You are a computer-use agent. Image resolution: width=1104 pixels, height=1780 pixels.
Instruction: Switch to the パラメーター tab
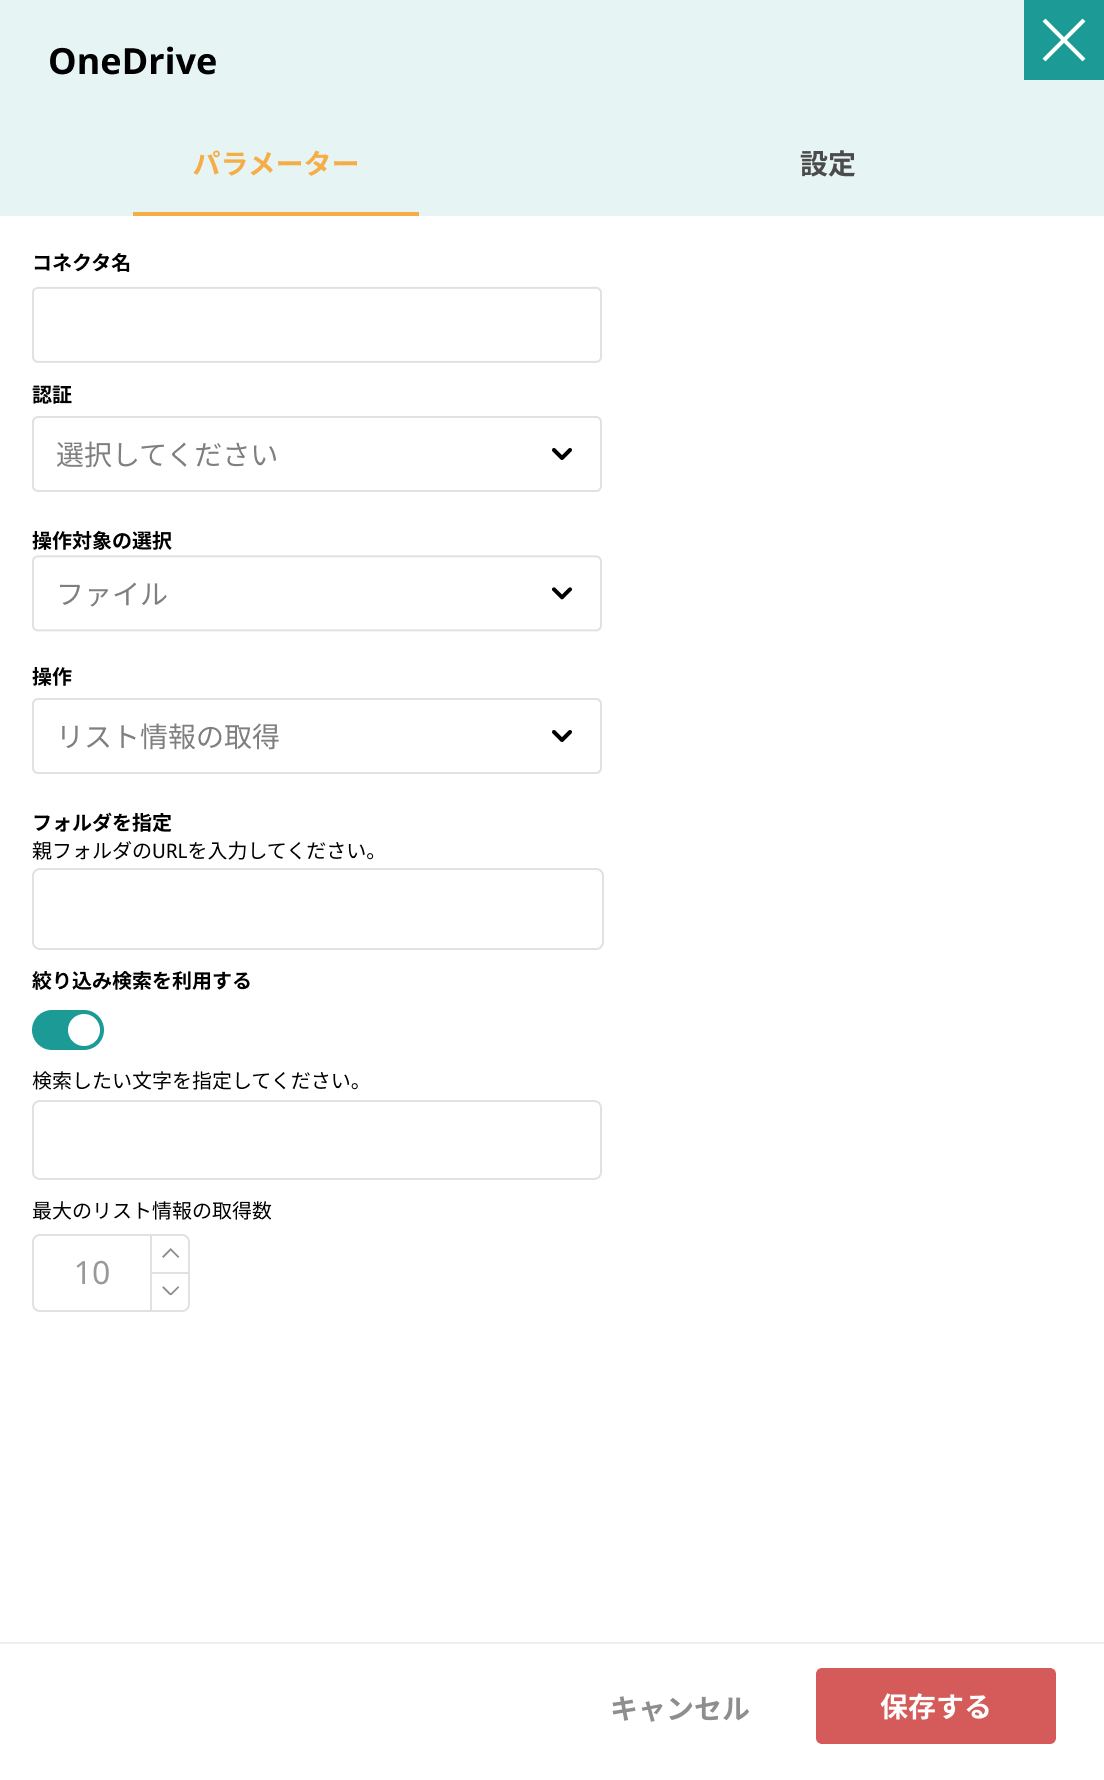pos(276,163)
